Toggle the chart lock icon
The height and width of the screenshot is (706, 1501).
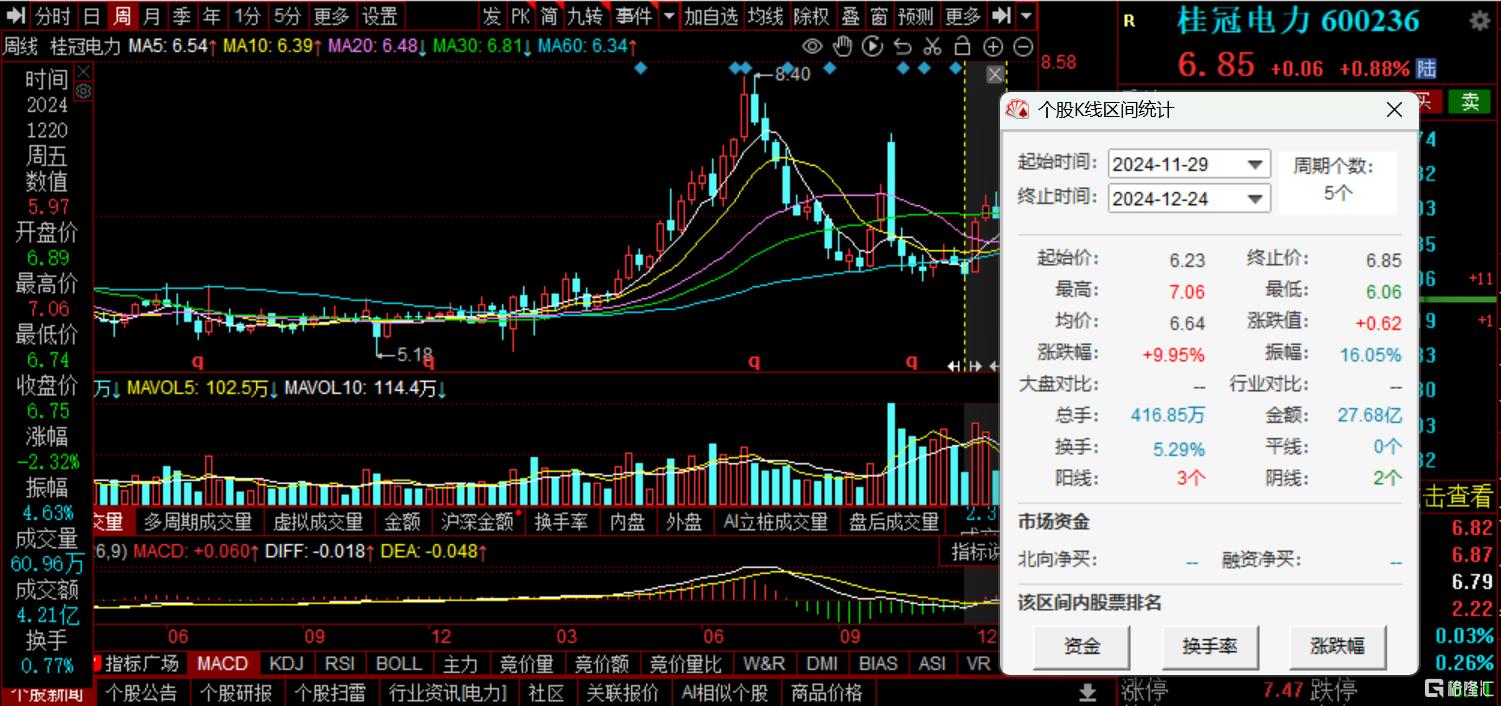pyautogui.click(x=962, y=46)
